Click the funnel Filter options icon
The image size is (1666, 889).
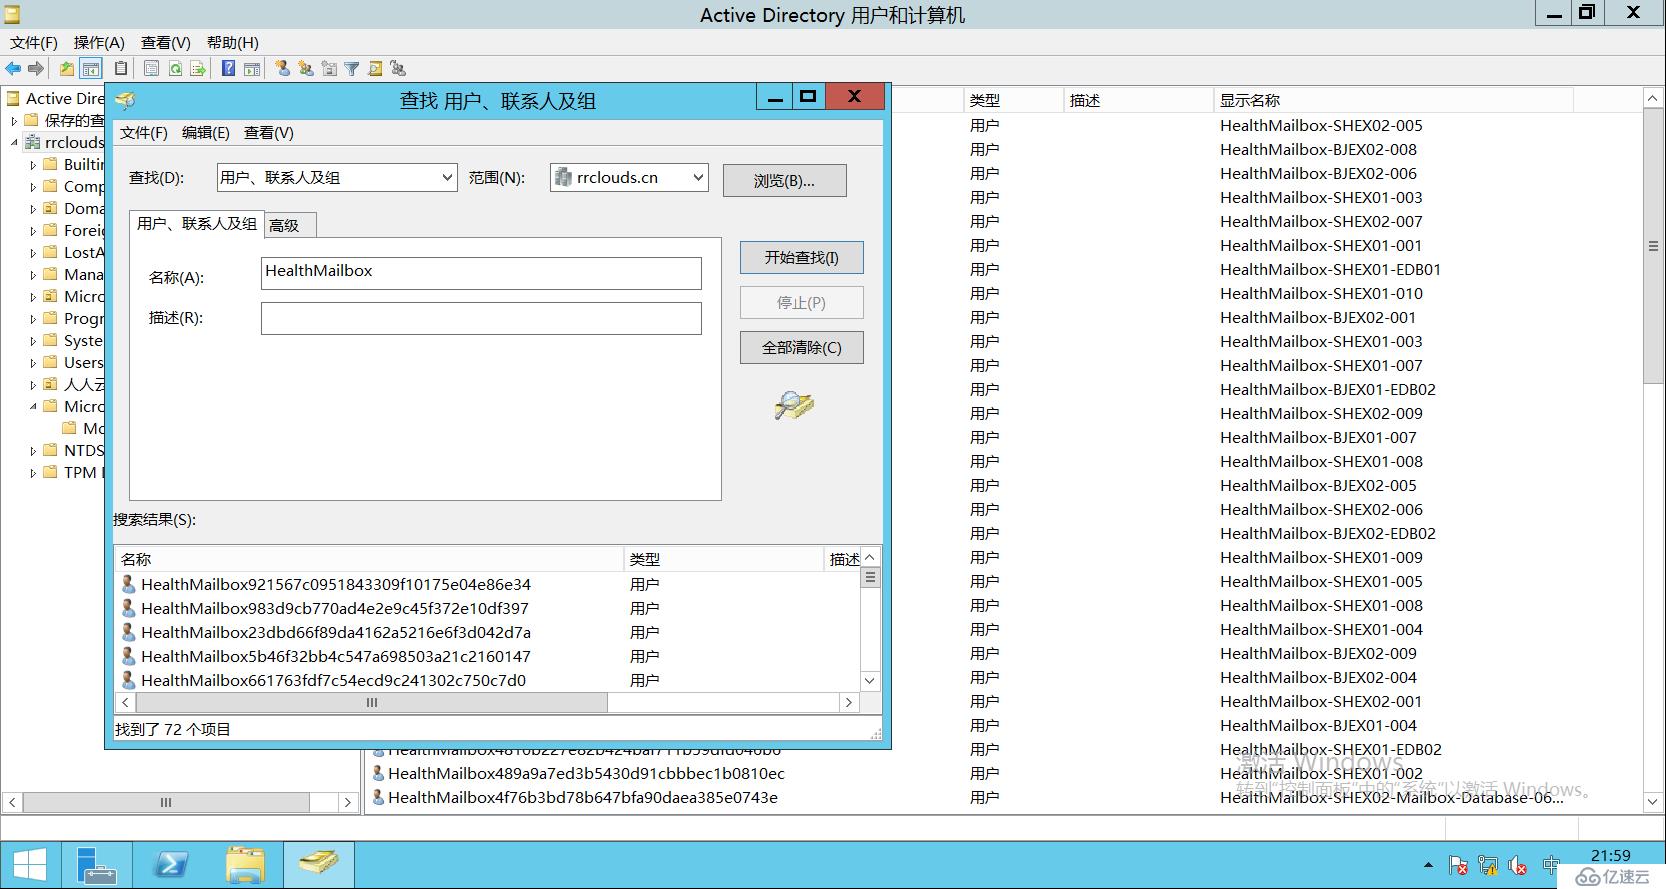pos(352,69)
